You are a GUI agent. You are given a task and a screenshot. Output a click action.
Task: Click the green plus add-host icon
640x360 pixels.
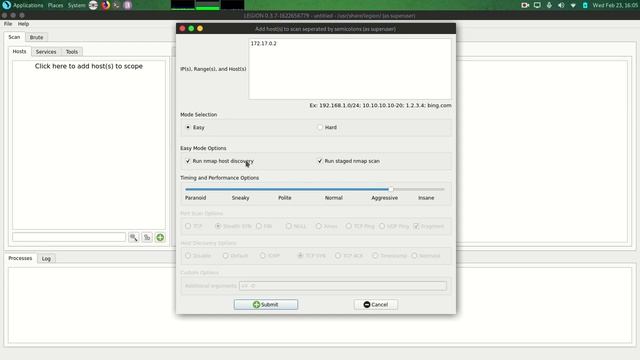pos(160,237)
